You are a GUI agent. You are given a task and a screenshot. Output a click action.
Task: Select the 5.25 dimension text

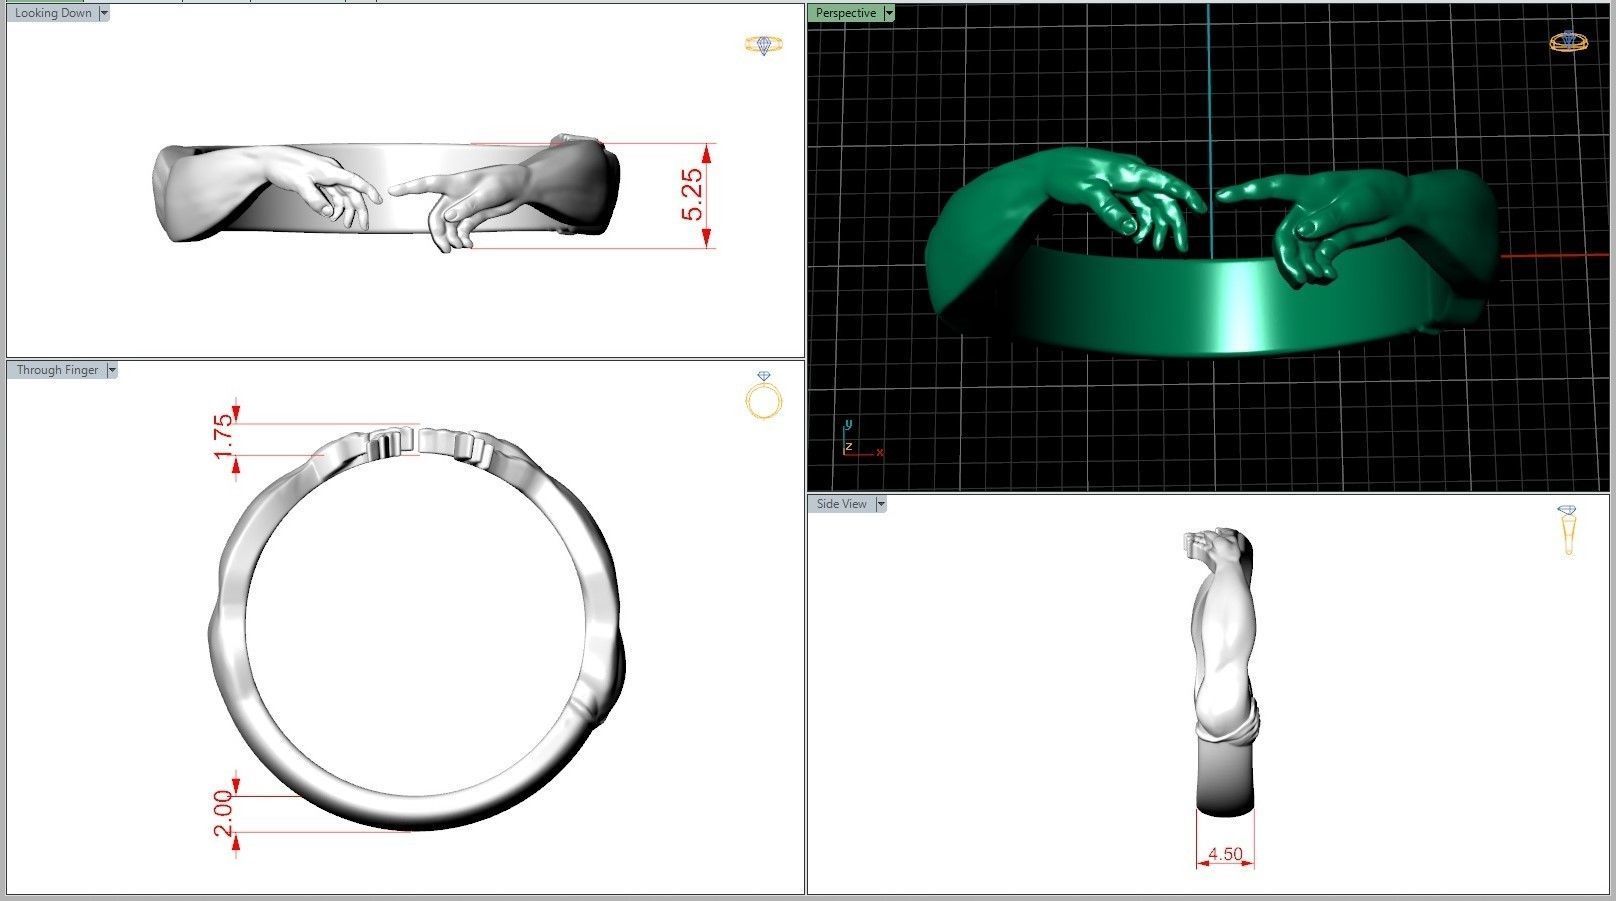[x=692, y=195]
